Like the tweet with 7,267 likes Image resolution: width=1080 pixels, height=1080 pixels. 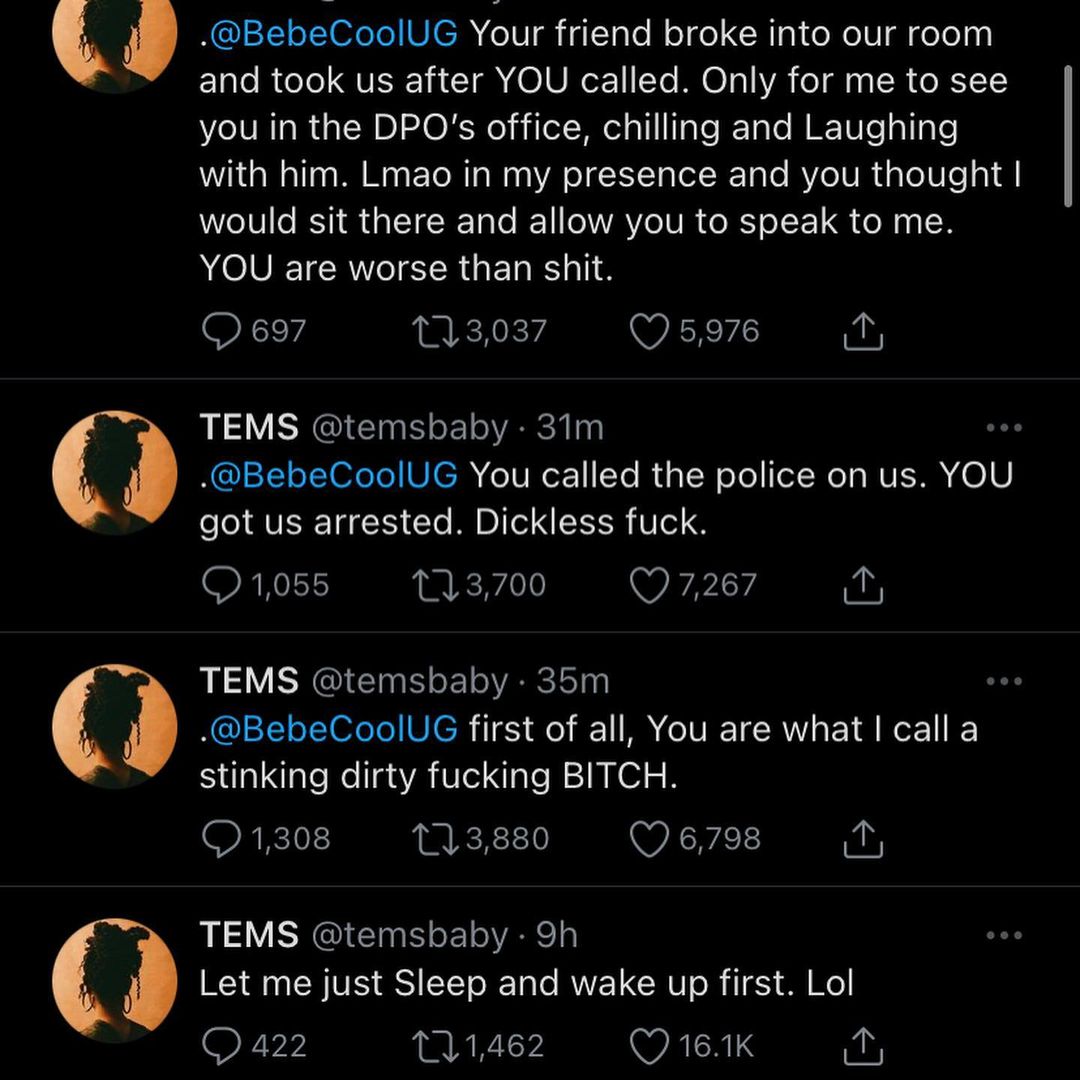coord(650,585)
